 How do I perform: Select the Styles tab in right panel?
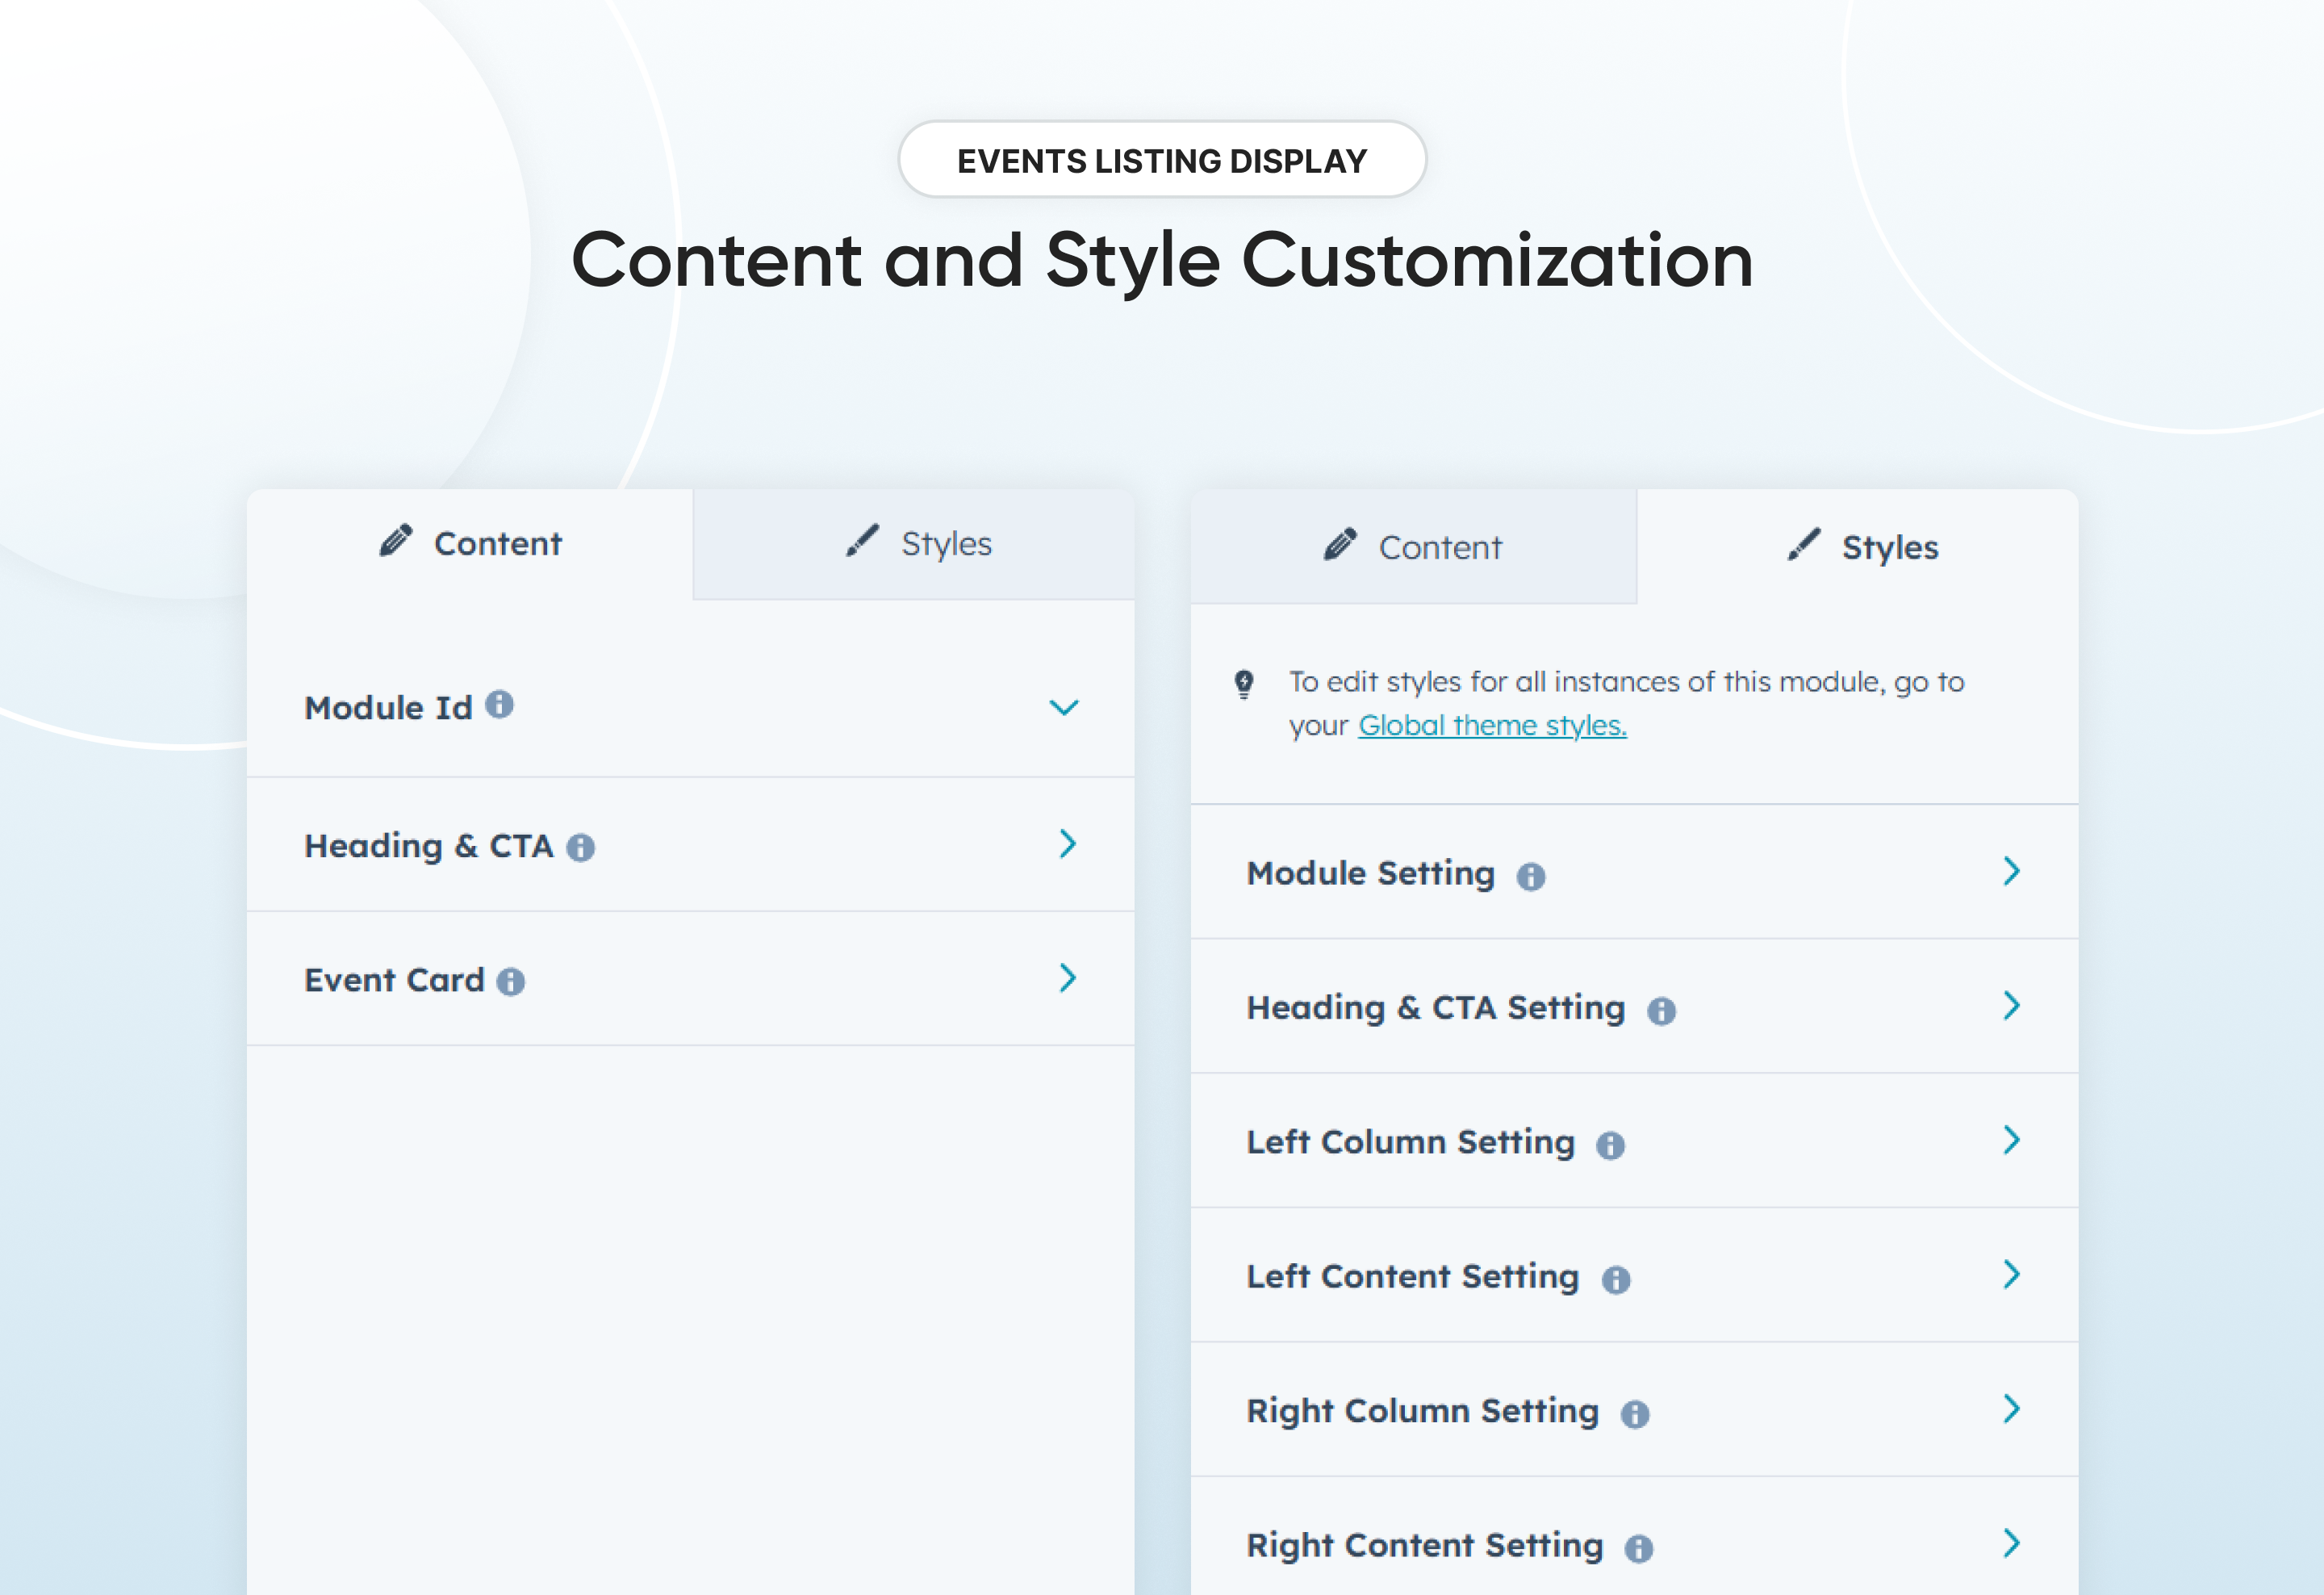1858,547
